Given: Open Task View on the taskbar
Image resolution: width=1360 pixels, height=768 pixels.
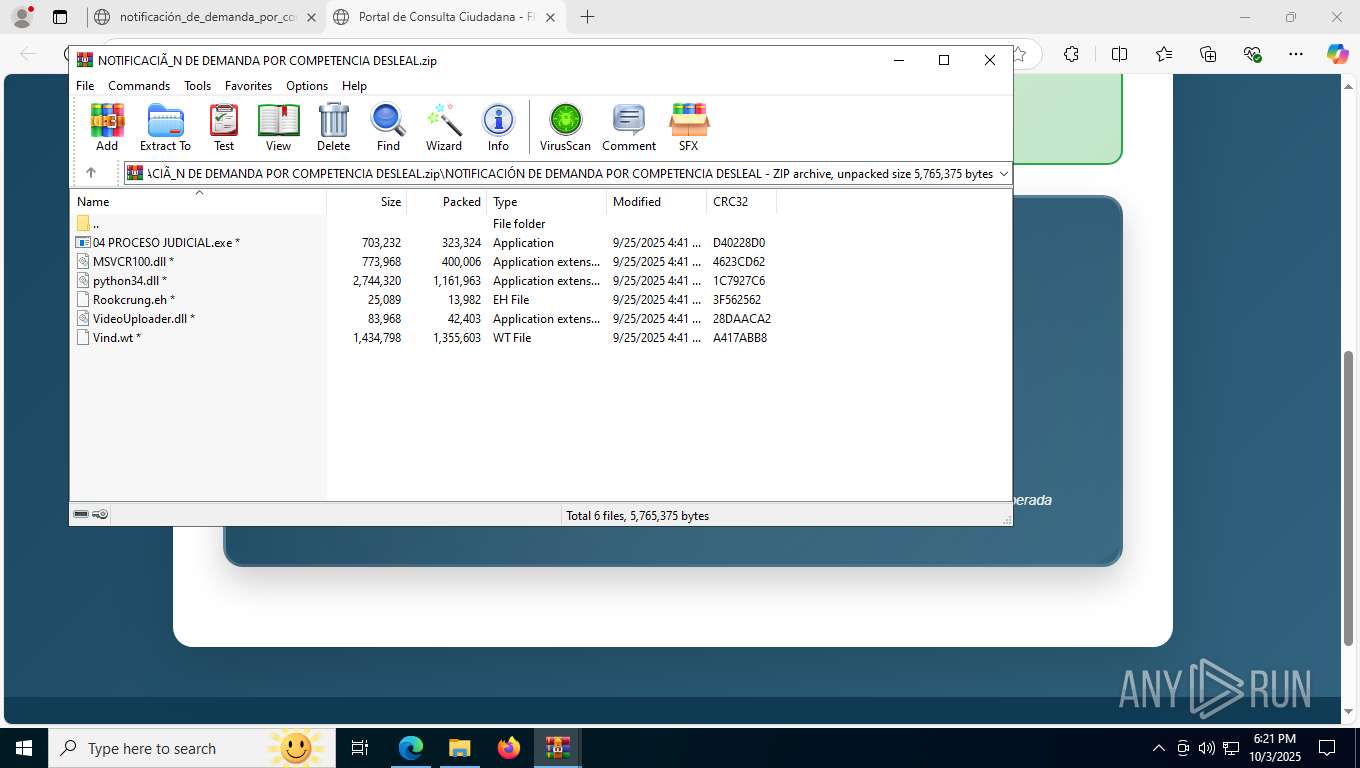Looking at the screenshot, I should (x=360, y=748).
